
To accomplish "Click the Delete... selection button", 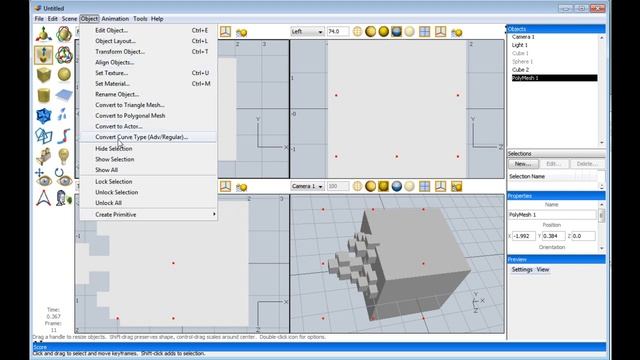I will click(586, 164).
